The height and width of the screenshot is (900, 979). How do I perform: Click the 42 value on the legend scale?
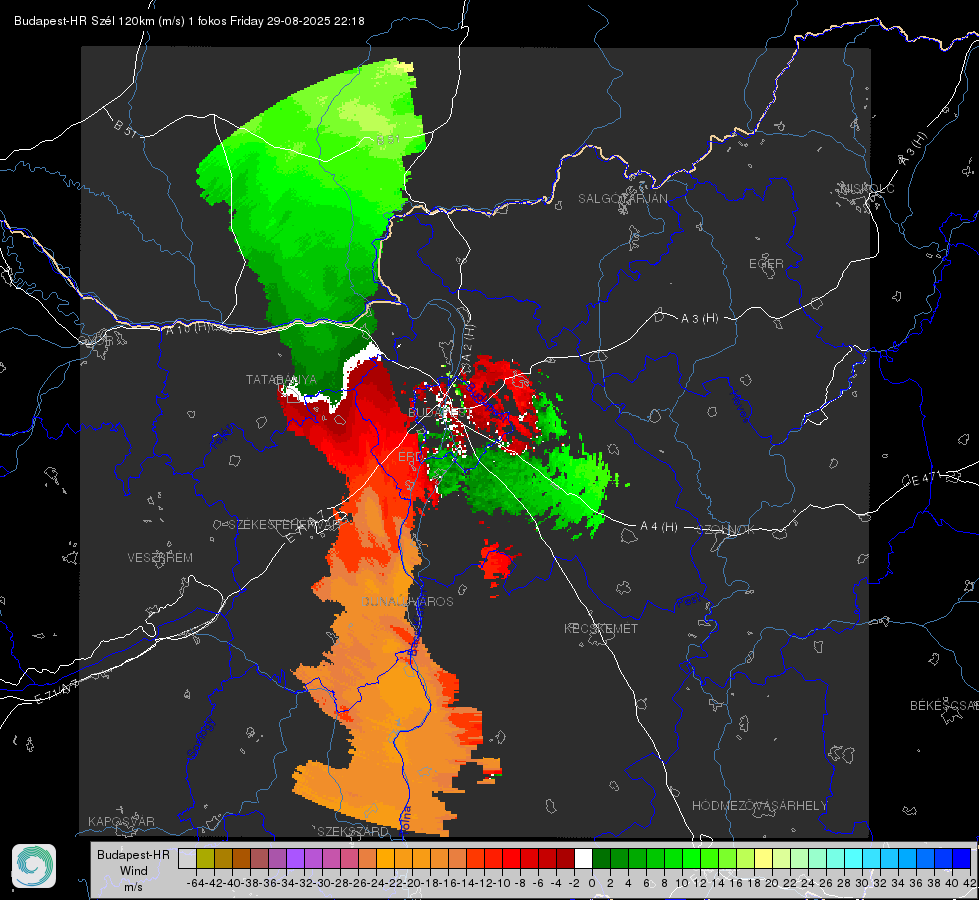970,883
